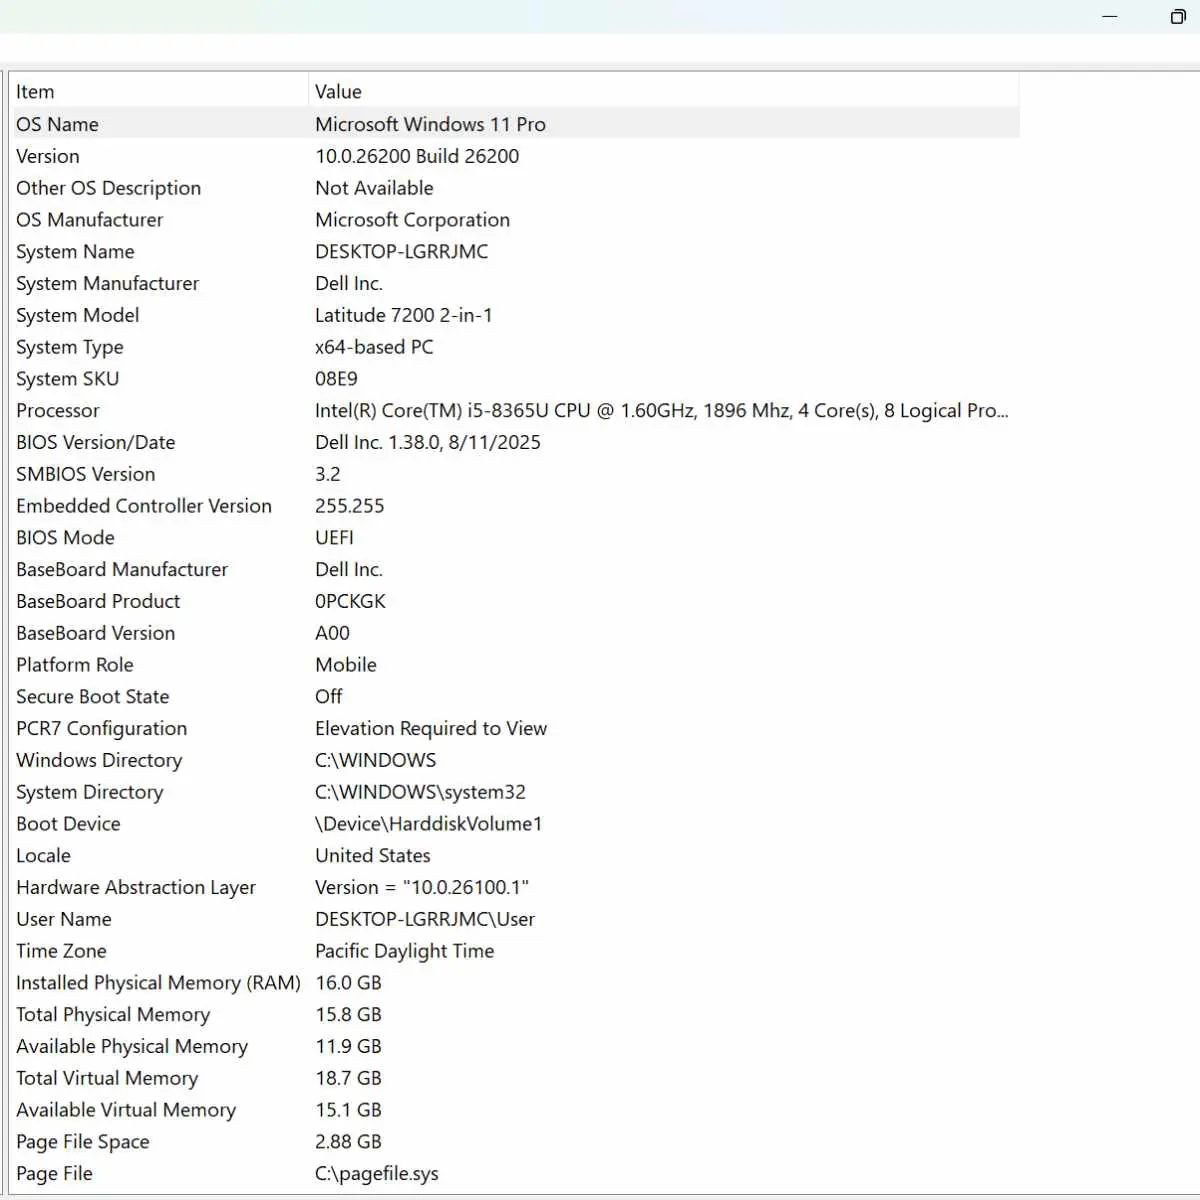Screen dimensions: 1200x1200
Task: Select the Platform Role row
Action: (514, 665)
